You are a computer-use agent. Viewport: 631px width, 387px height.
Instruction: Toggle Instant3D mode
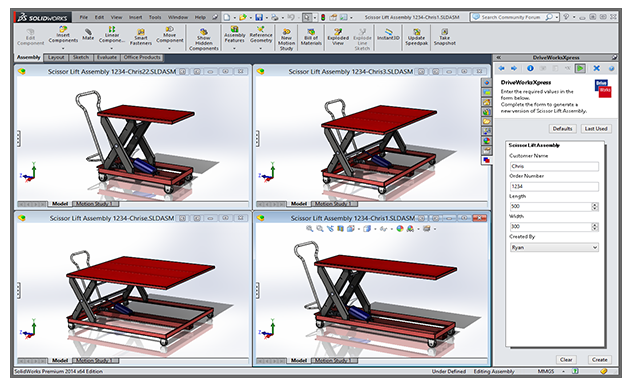tap(388, 34)
